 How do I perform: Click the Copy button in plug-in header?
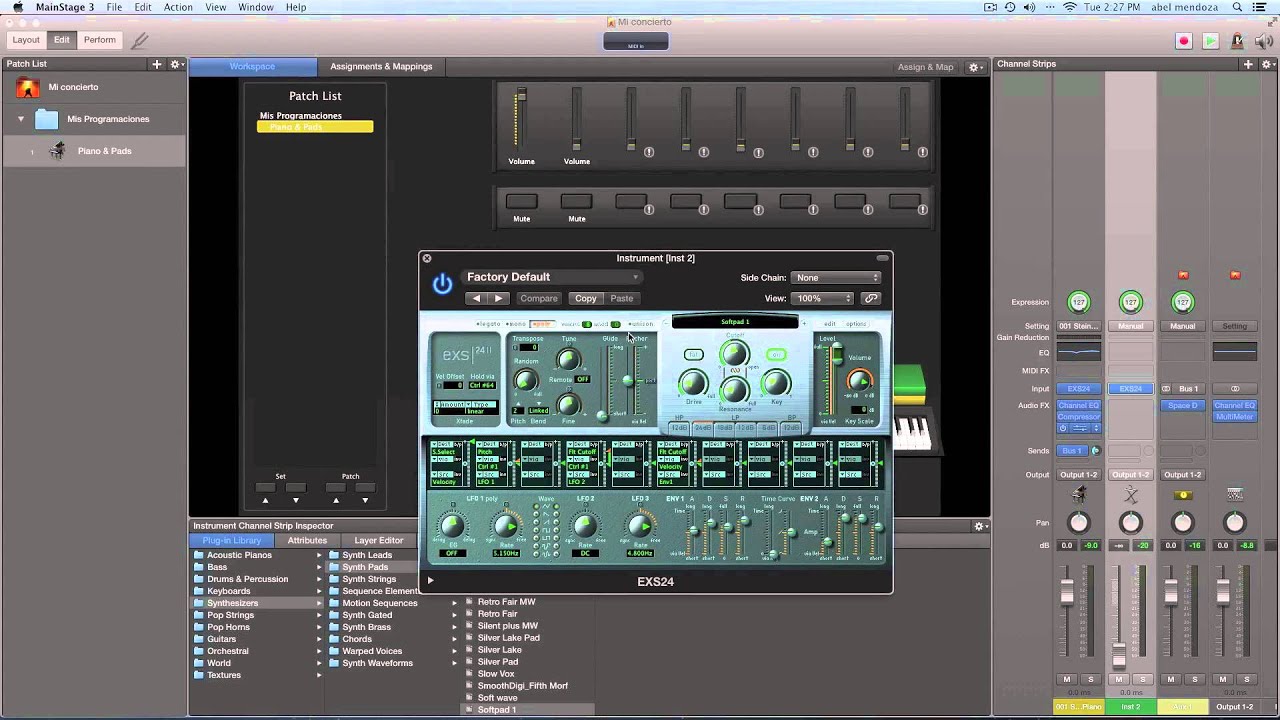(586, 298)
